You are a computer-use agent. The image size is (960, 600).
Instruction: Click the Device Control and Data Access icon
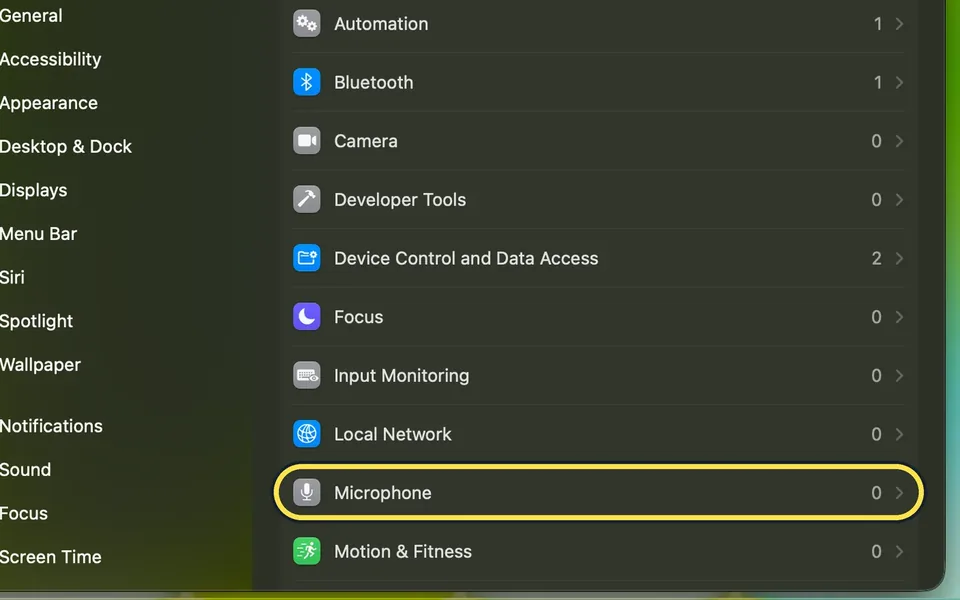tap(307, 258)
